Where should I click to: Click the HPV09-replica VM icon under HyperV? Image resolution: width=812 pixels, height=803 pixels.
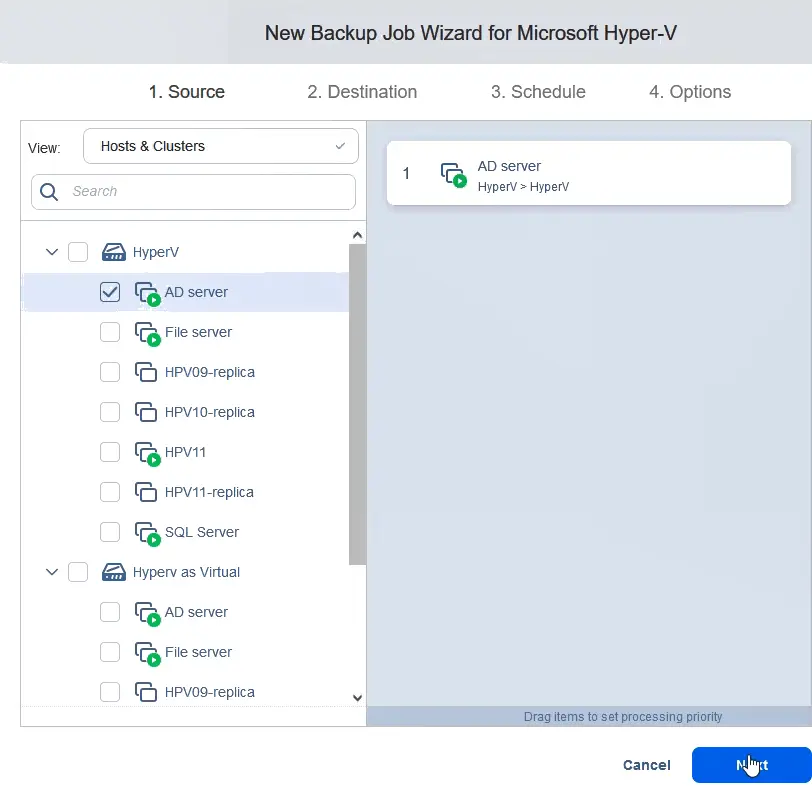coord(146,372)
